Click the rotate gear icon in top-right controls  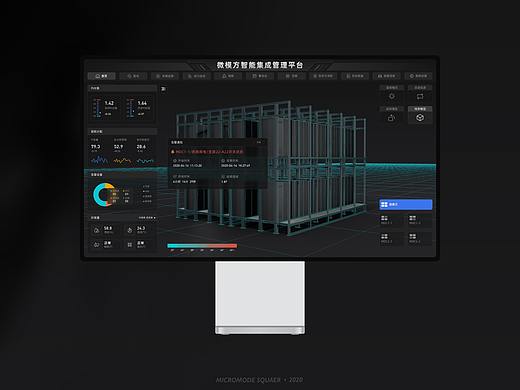pos(392,96)
